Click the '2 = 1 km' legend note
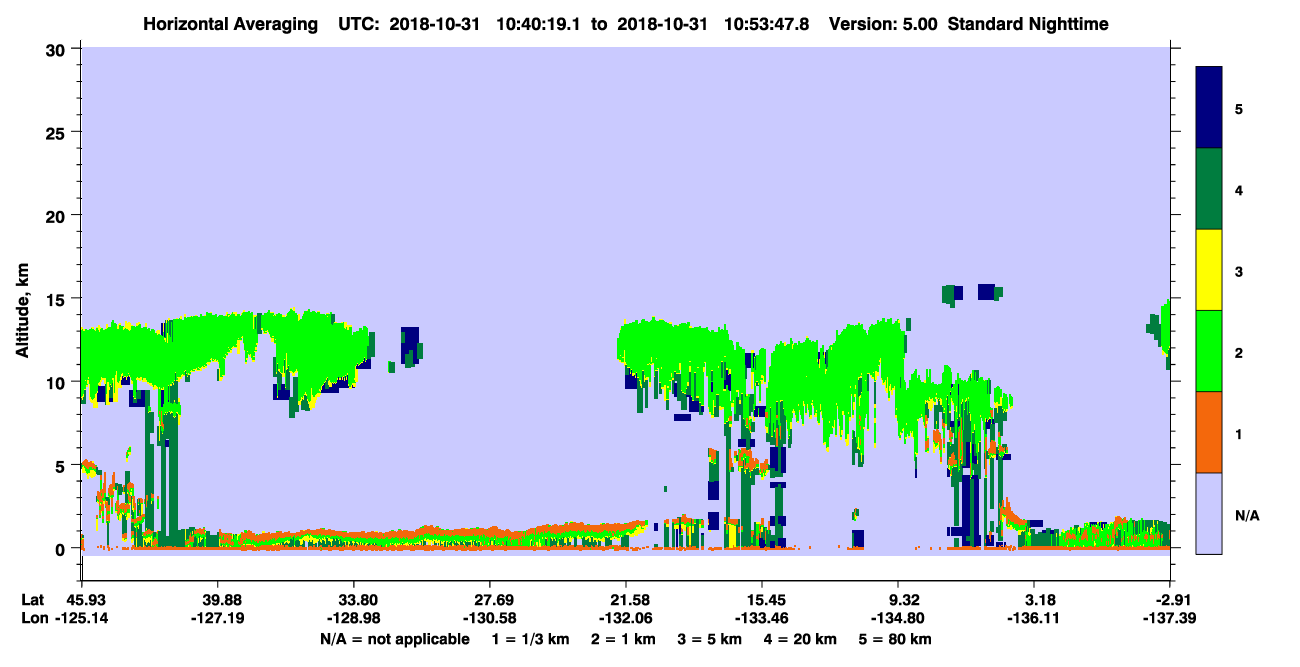Image resolution: width=1300 pixels, height=667 pixels. [622, 639]
